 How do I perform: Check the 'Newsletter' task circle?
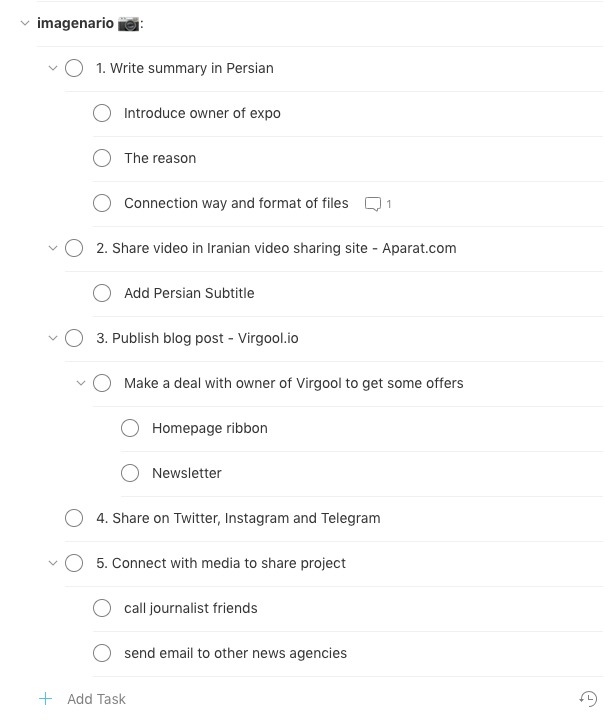point(130,473)
